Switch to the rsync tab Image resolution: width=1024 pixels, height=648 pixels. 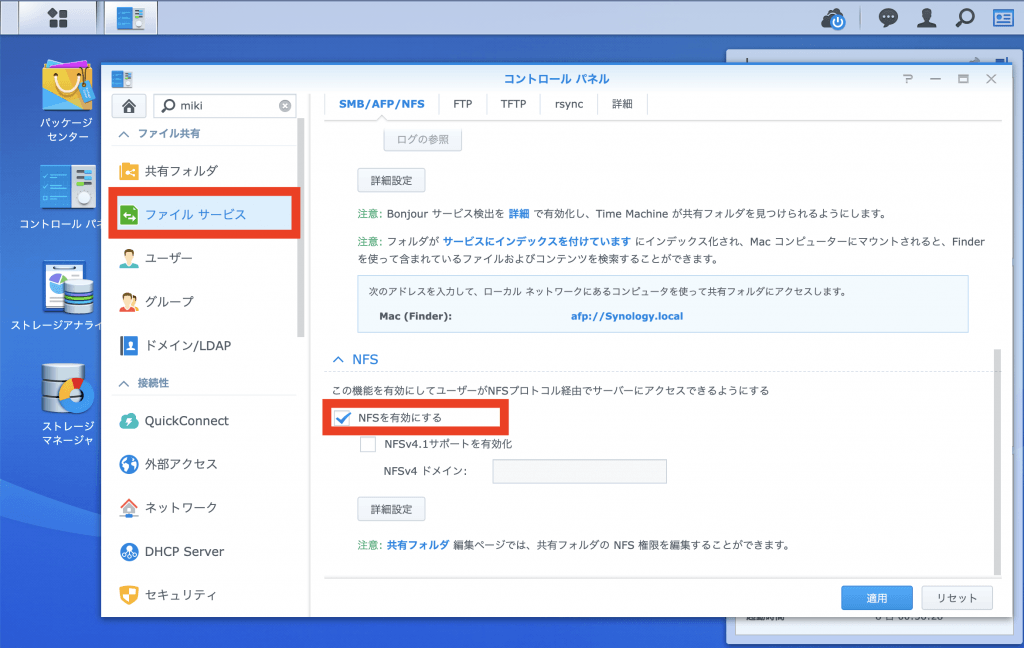point(568,102)
